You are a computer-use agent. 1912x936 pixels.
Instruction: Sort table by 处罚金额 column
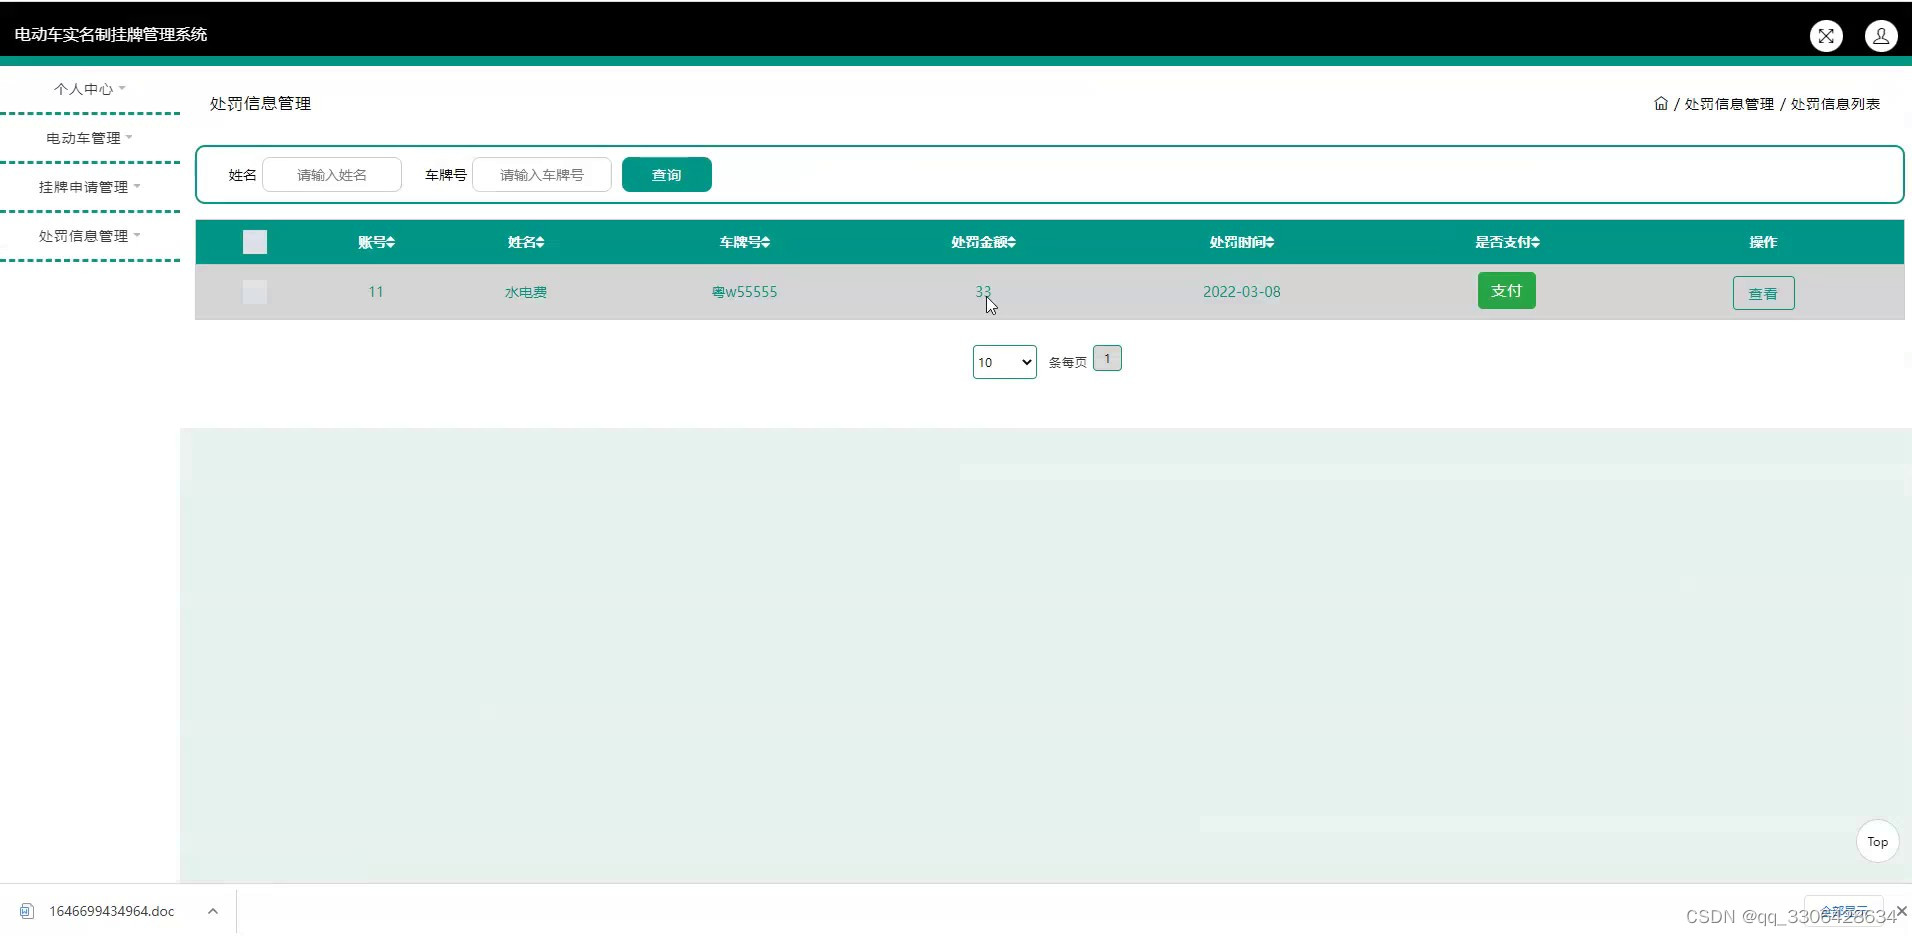[x=983, y=242]
